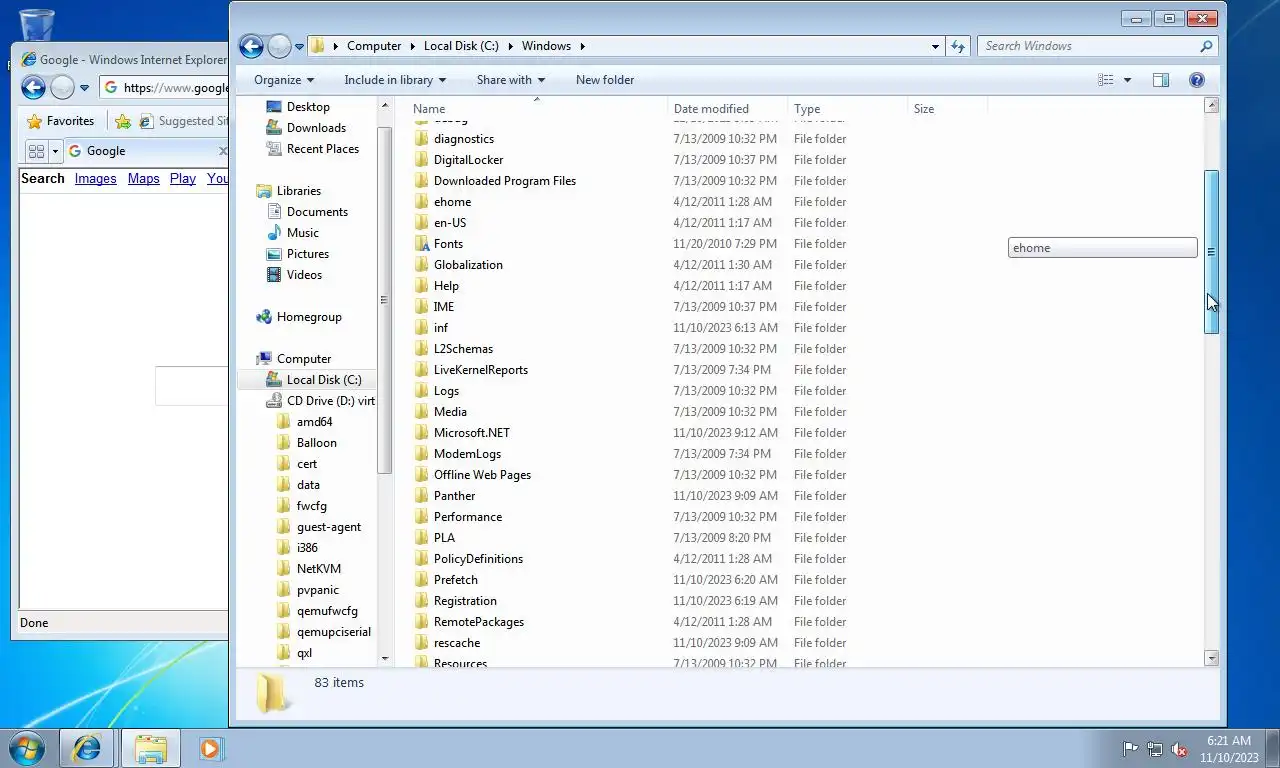This screenshot has height=768, width=1280.
Task: Click the volume muted speaker tray icon
Action: pos(1179,749)
